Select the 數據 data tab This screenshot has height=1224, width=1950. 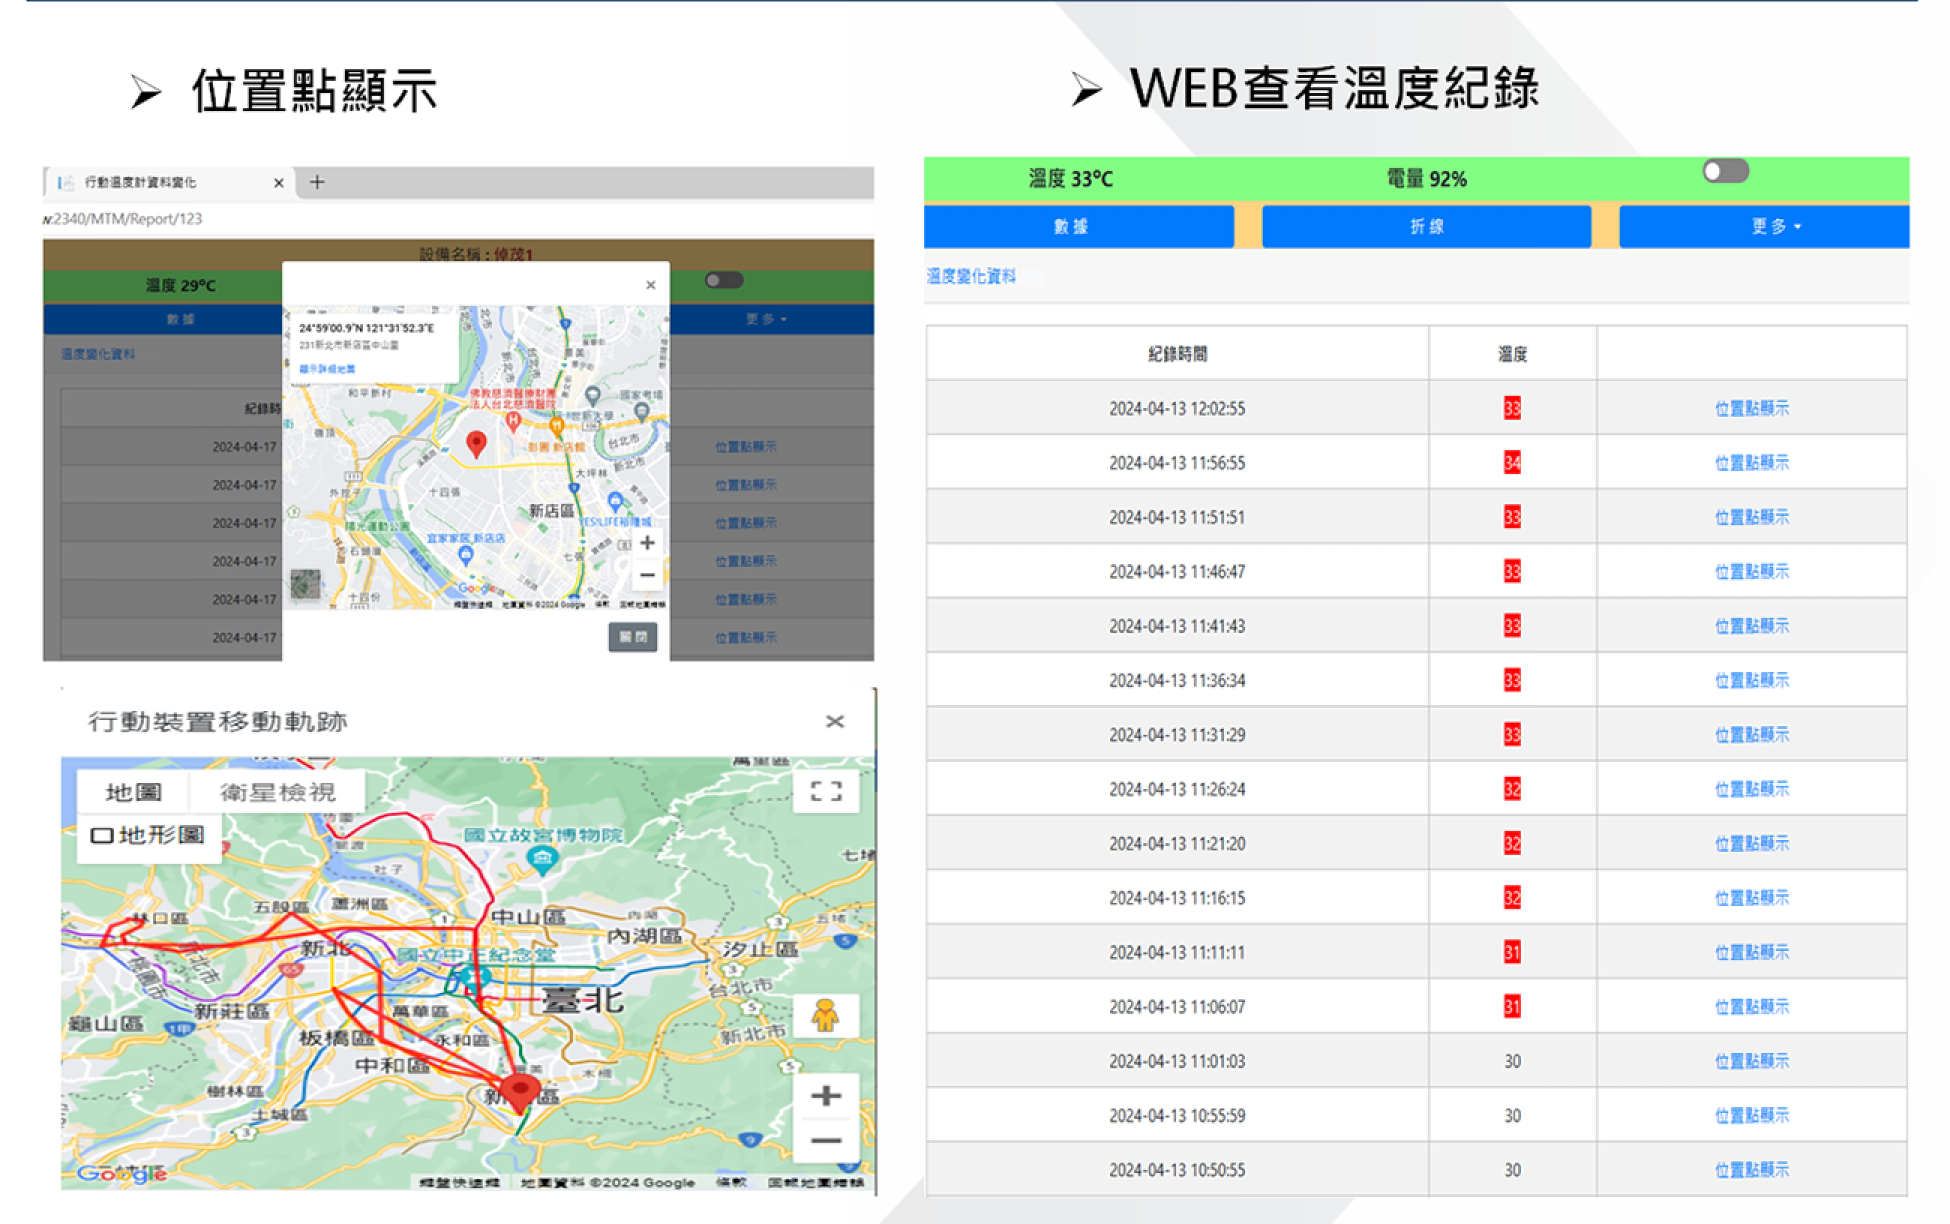pyautogui.click(x=1071, y=227)
